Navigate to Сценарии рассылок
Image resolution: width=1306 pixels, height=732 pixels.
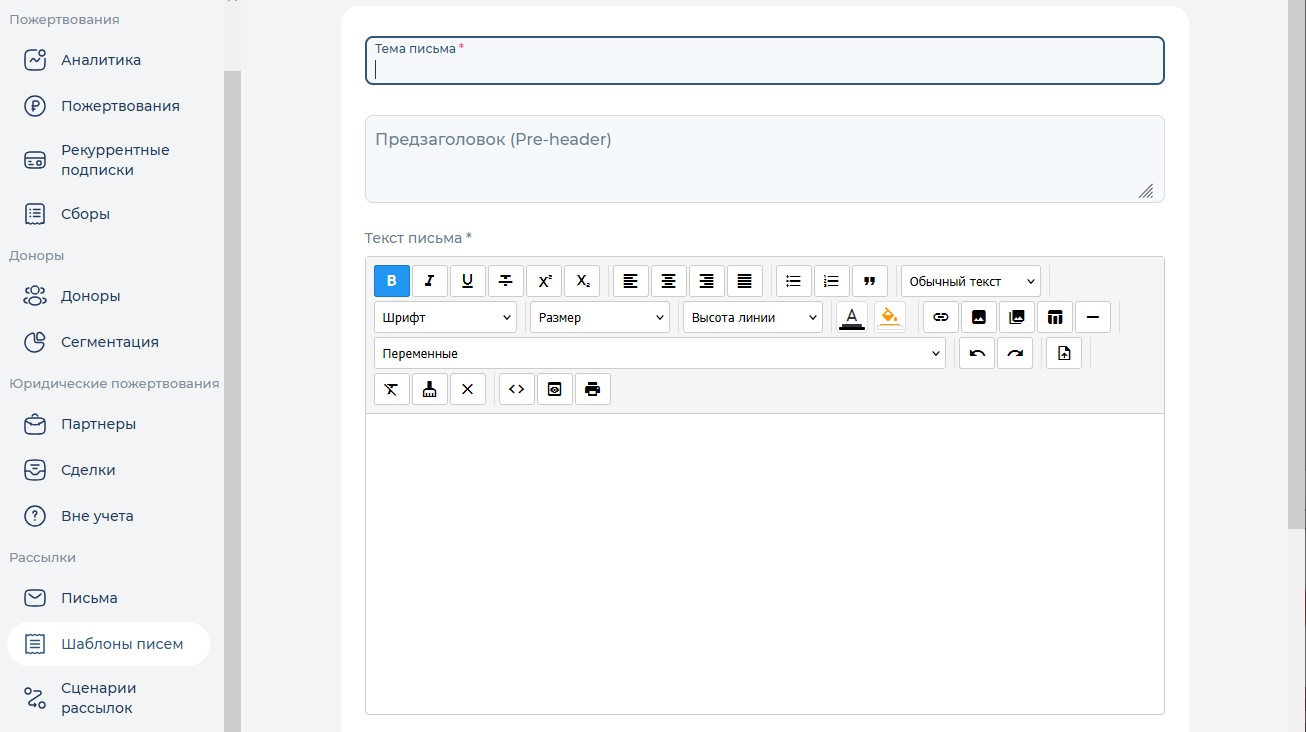98,698
